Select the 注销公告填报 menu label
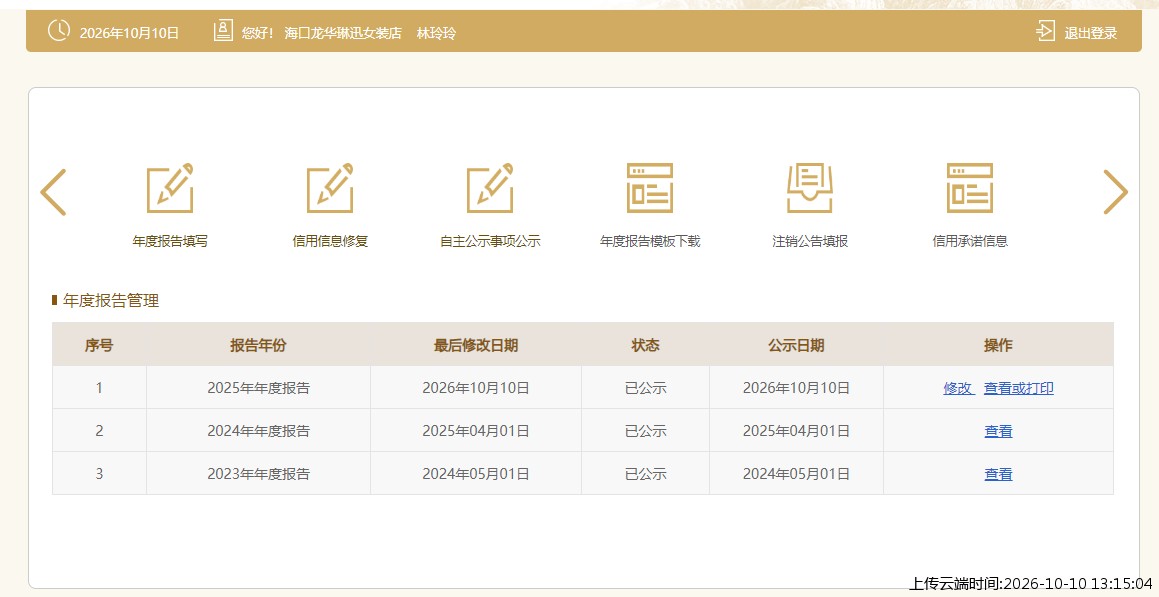Image resolution: width=1159 pixels, height=597 pixels. coord(810,241)
